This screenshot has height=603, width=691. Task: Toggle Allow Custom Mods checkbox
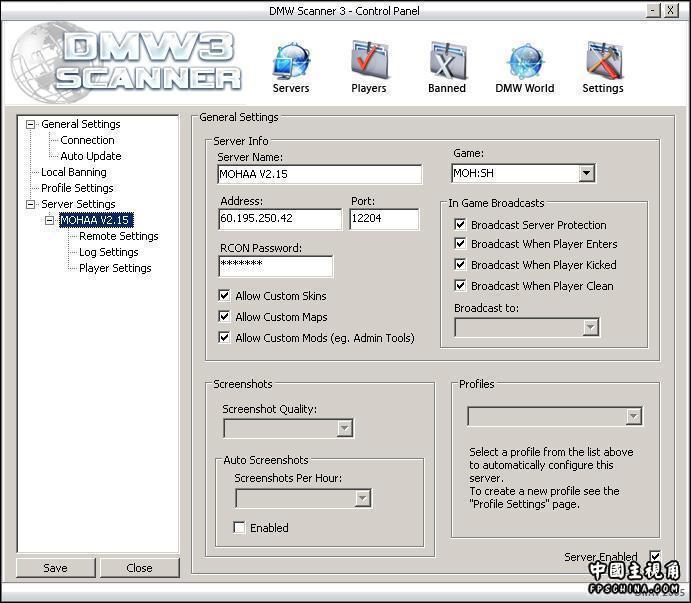tap(224, 337)
